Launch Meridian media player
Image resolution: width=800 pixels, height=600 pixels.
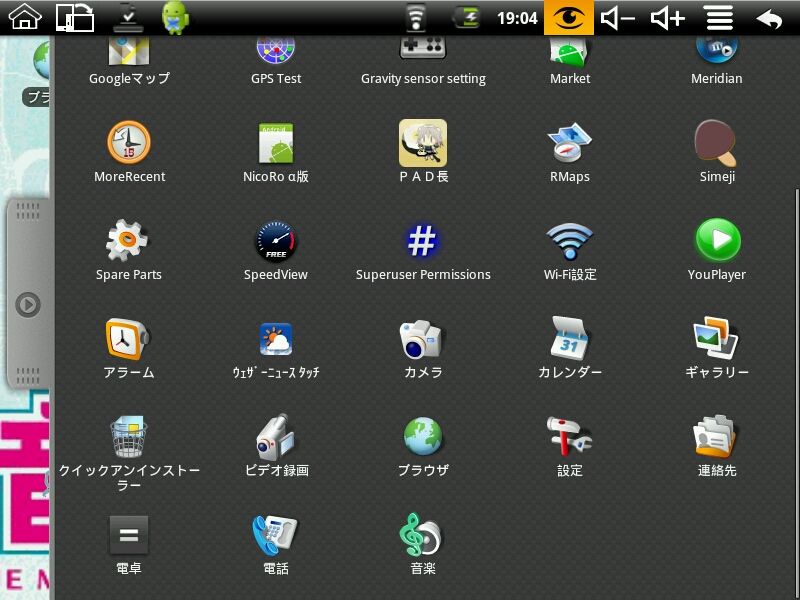click(x=717, y=60)
